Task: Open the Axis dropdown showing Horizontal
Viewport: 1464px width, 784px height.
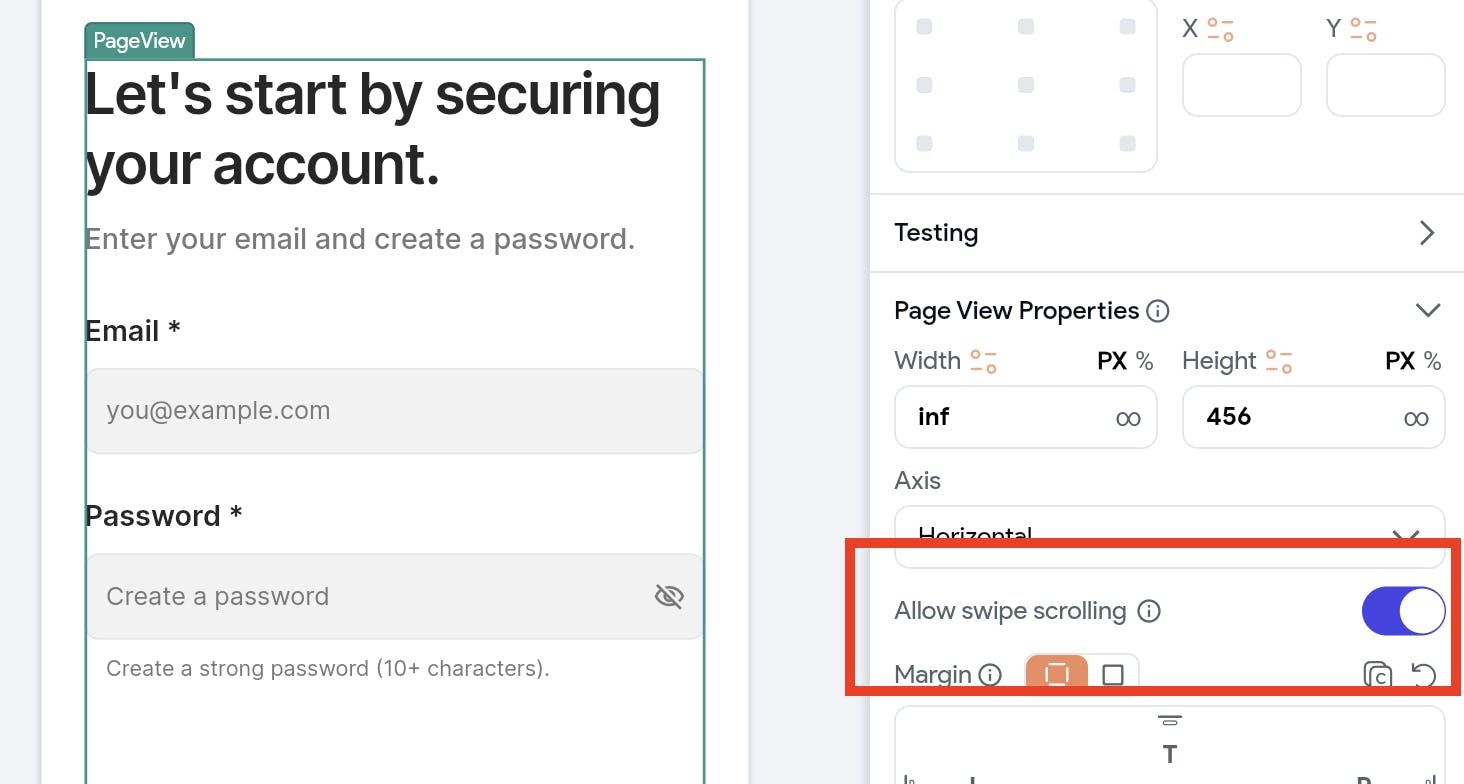Action: [x=1169, y=537]
